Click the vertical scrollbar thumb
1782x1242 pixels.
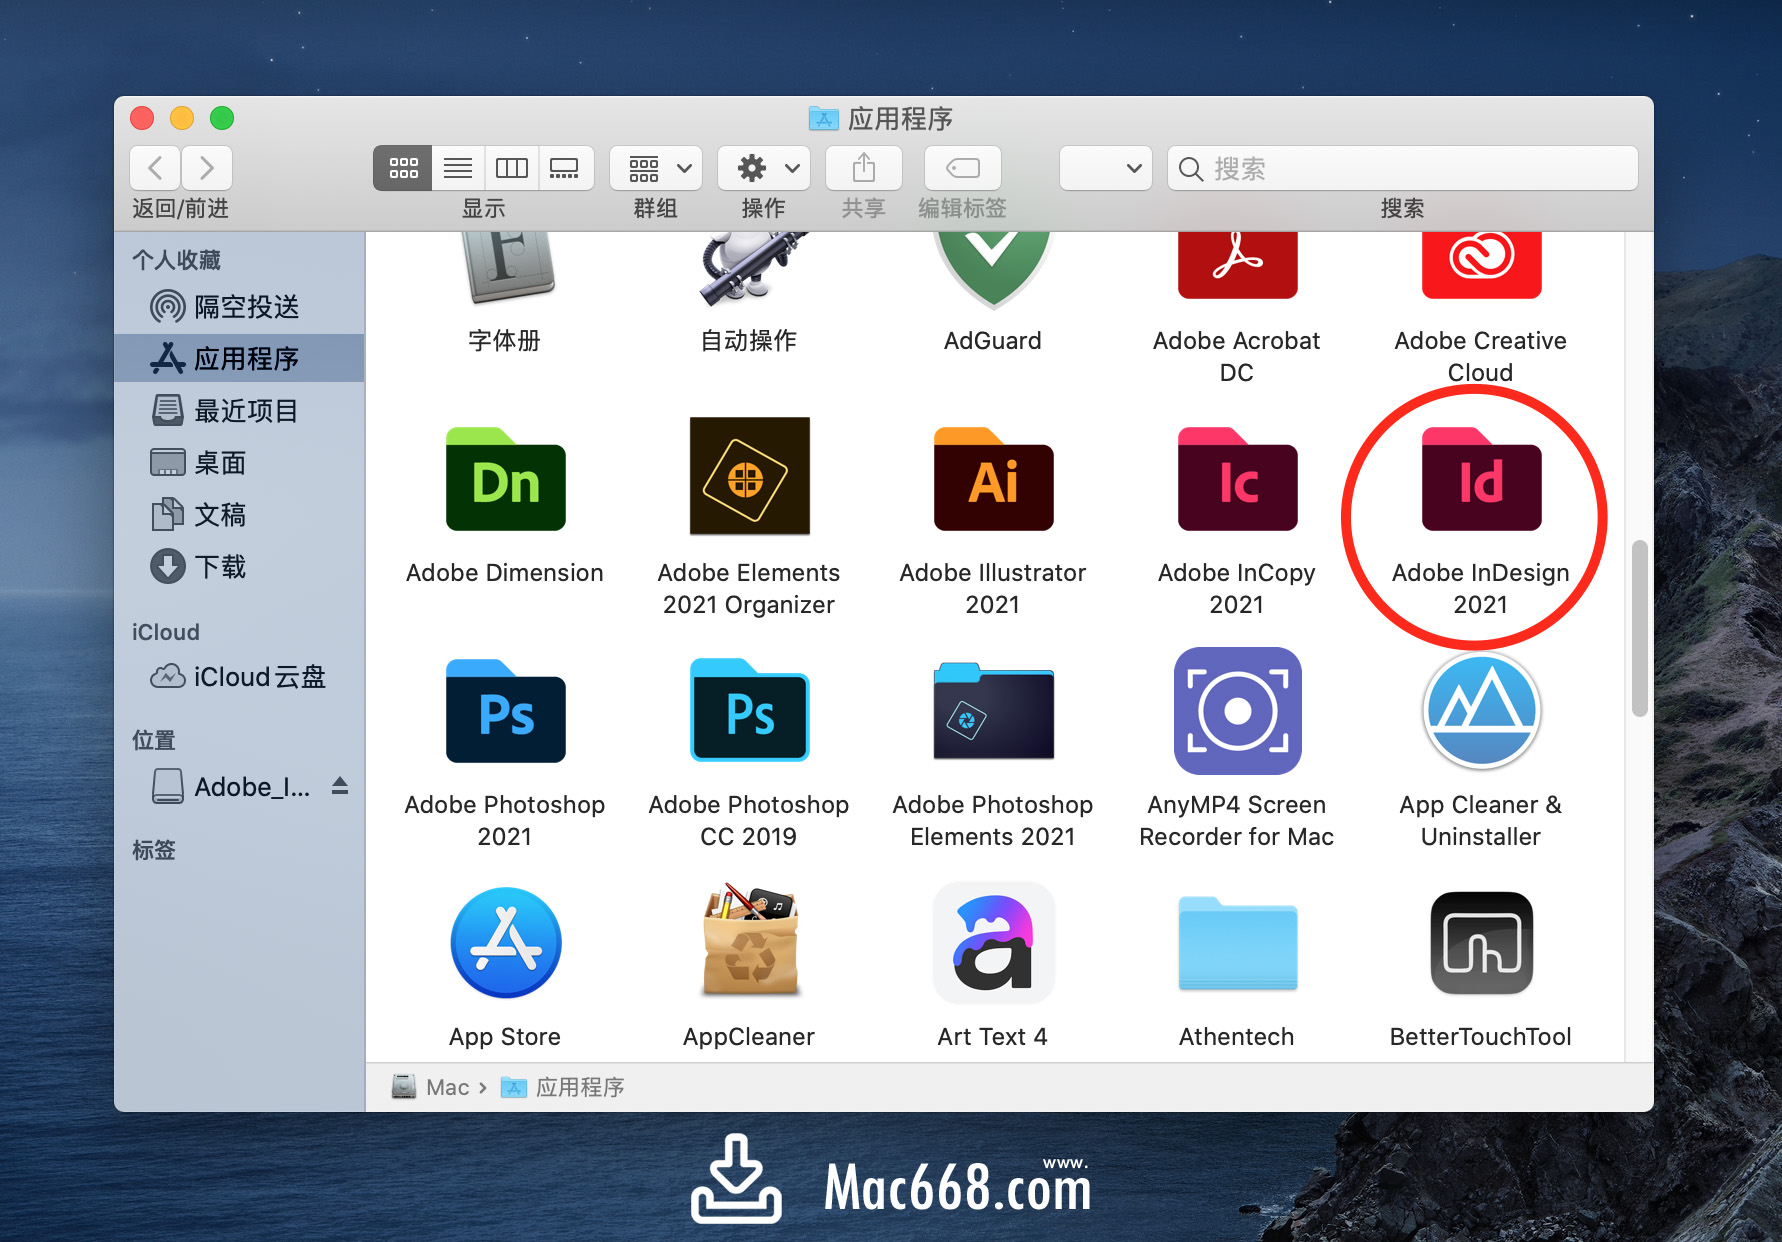point(1639,628)
